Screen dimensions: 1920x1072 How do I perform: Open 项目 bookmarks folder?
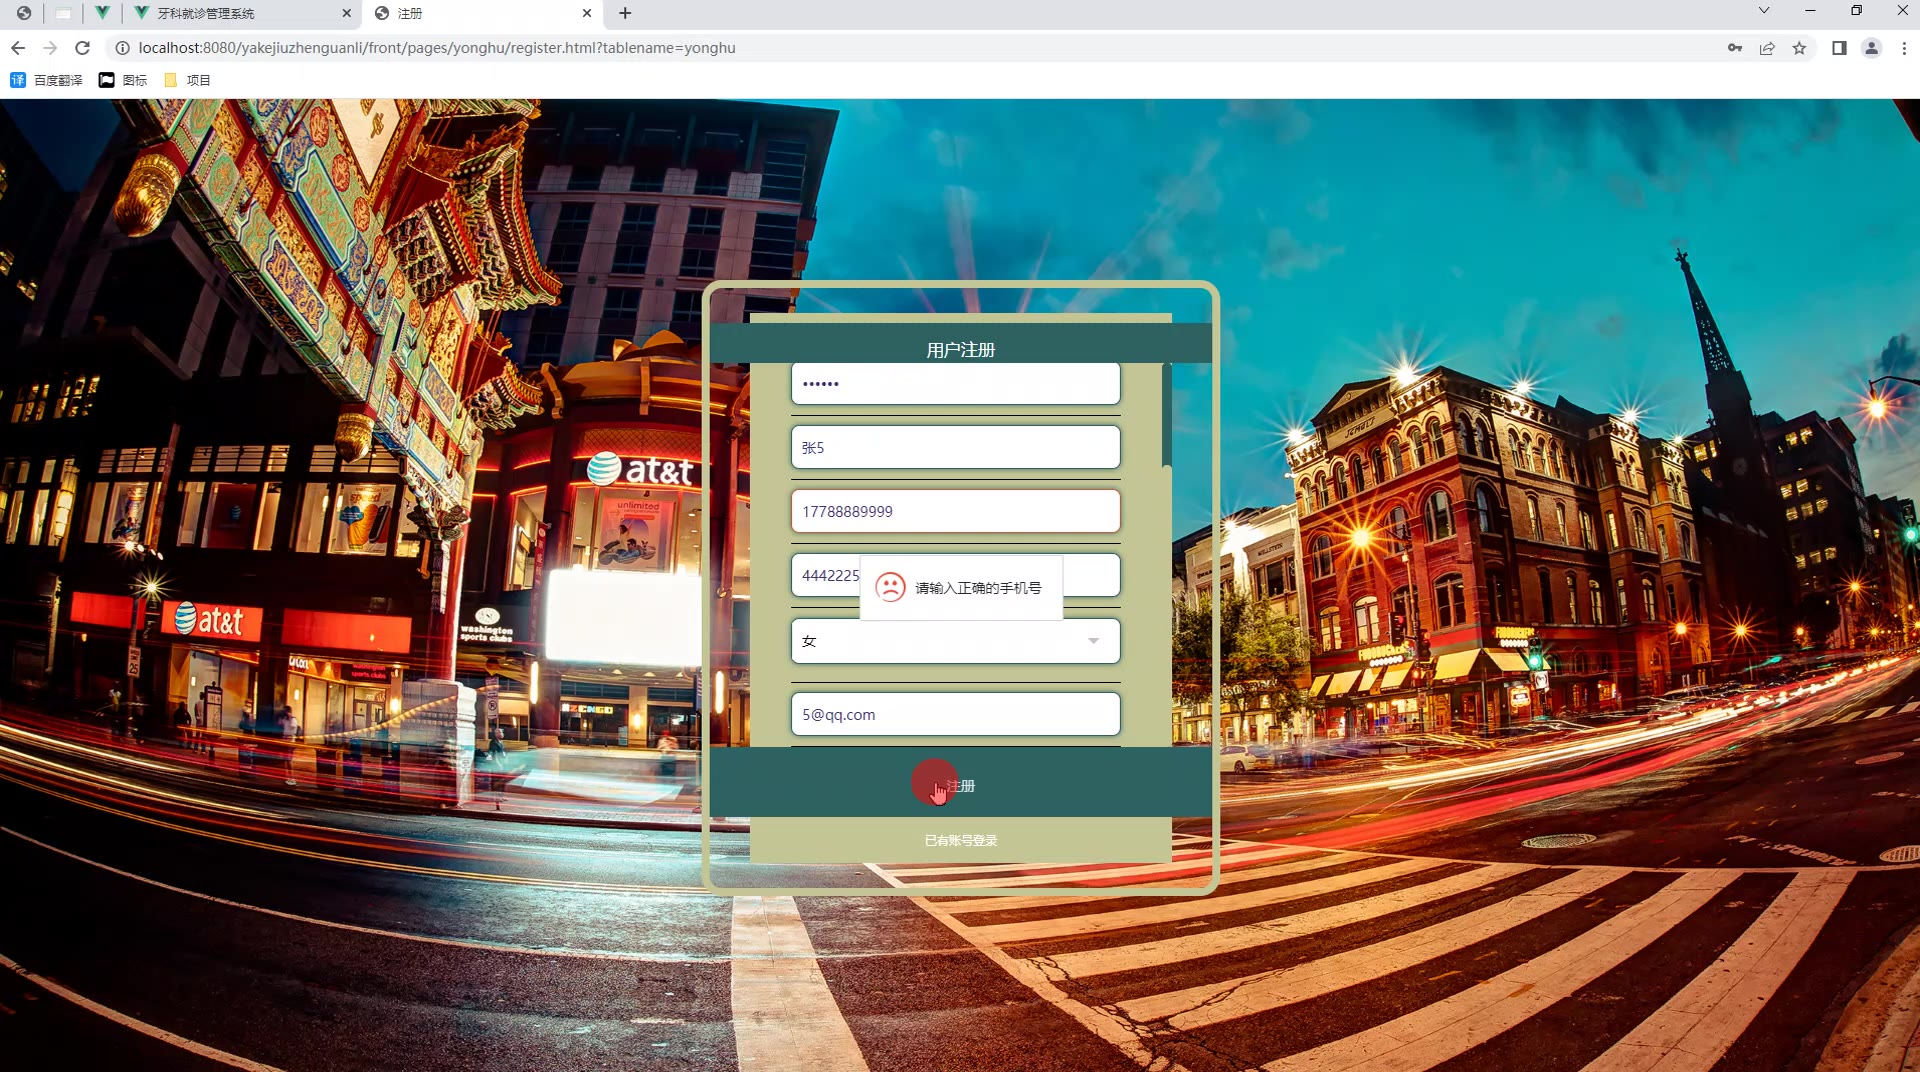pyautogui.click(x=187, y=80)
